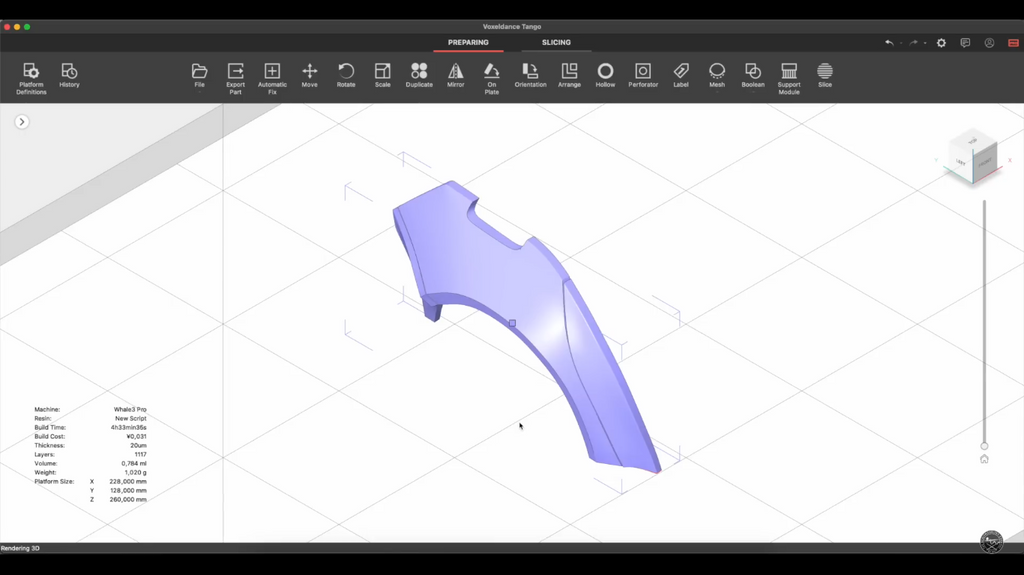1024x575 pixels.
Task: Click the vertical layer slider handle
Action: pos(984,446)
